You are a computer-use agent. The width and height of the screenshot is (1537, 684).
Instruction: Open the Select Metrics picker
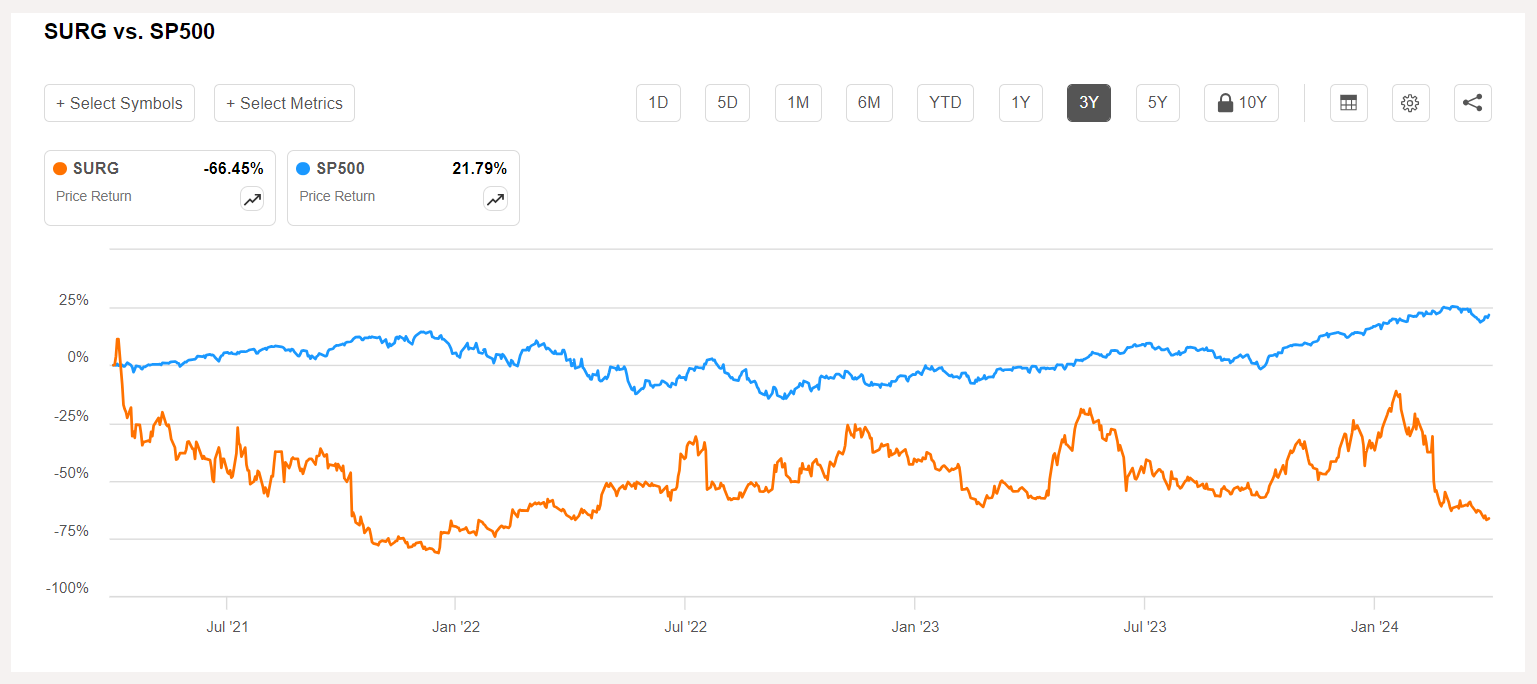click(x=284, y=103)
